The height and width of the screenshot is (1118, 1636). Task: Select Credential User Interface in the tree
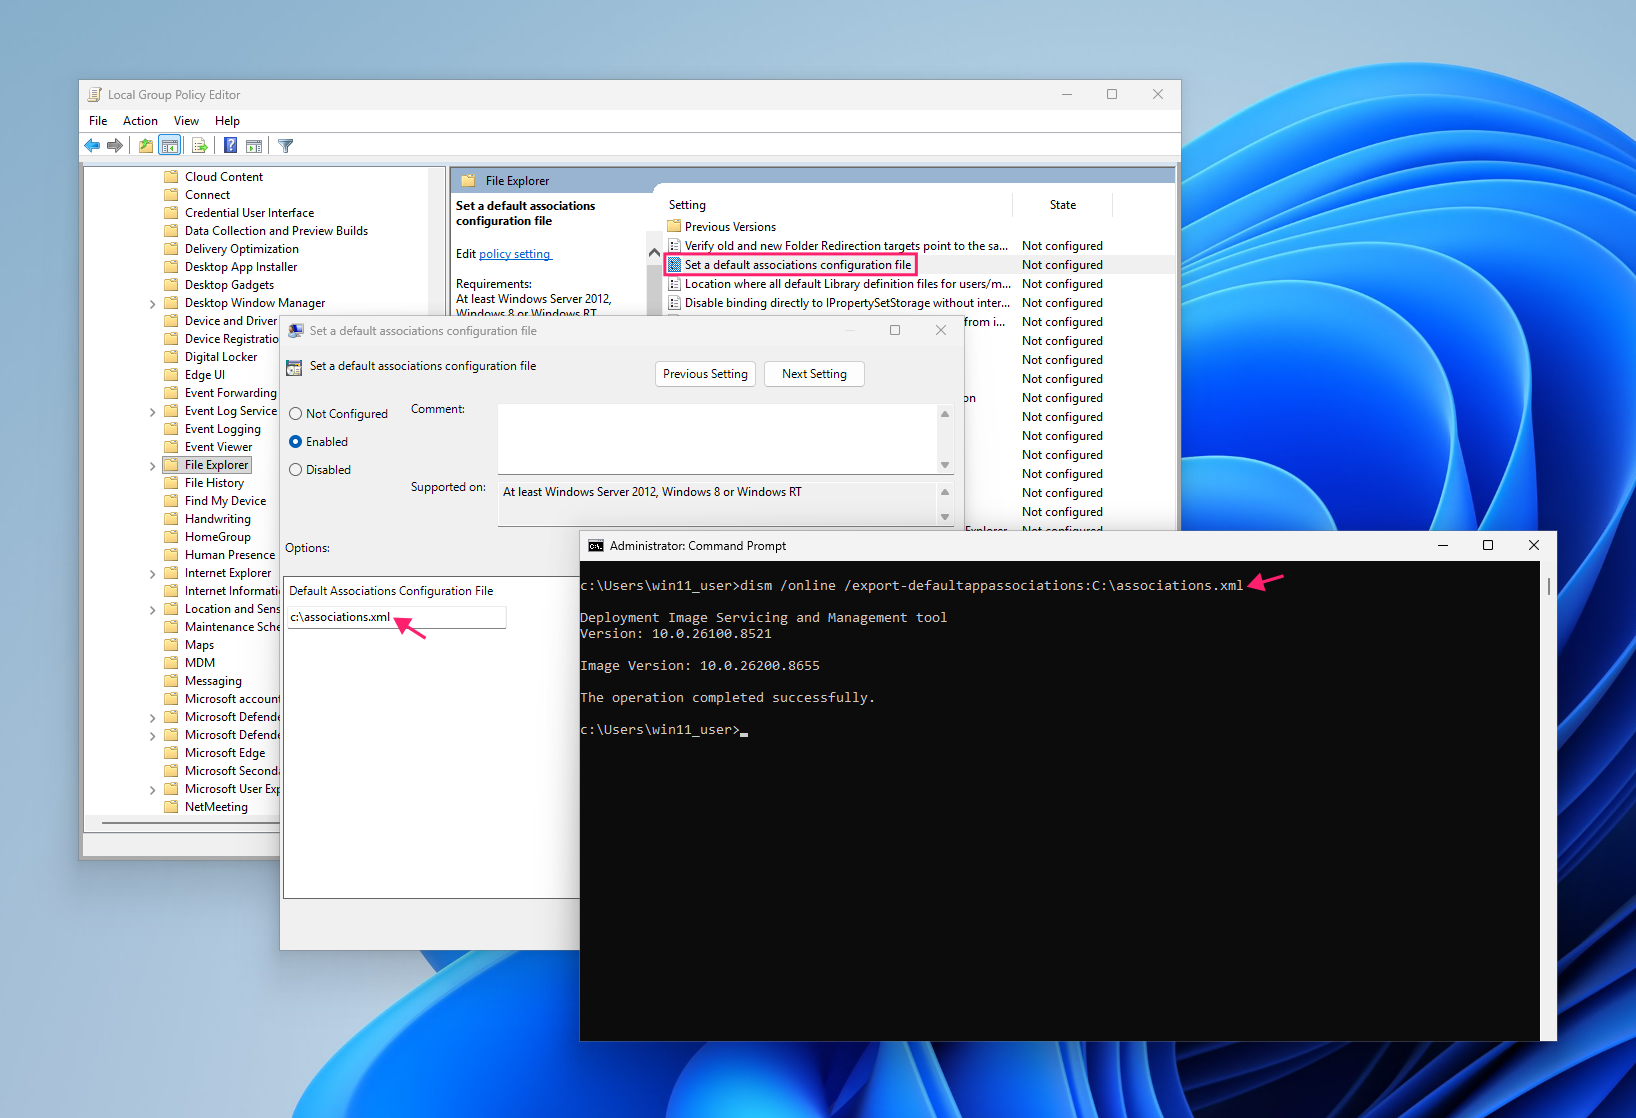point(249,213)
